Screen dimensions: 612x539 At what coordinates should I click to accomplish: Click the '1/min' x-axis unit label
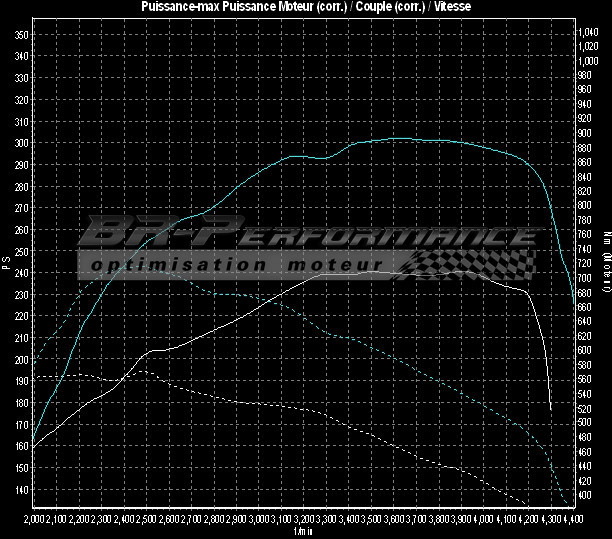pyautogui.click(x=304, y=531)
